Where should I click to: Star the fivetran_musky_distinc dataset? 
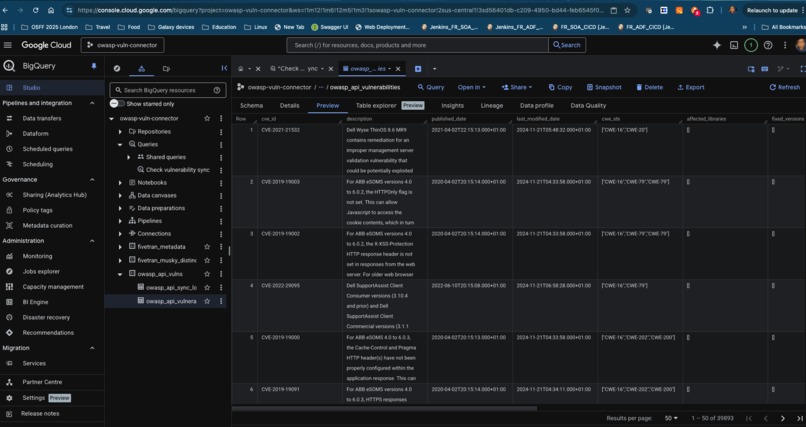pos(207,261)
